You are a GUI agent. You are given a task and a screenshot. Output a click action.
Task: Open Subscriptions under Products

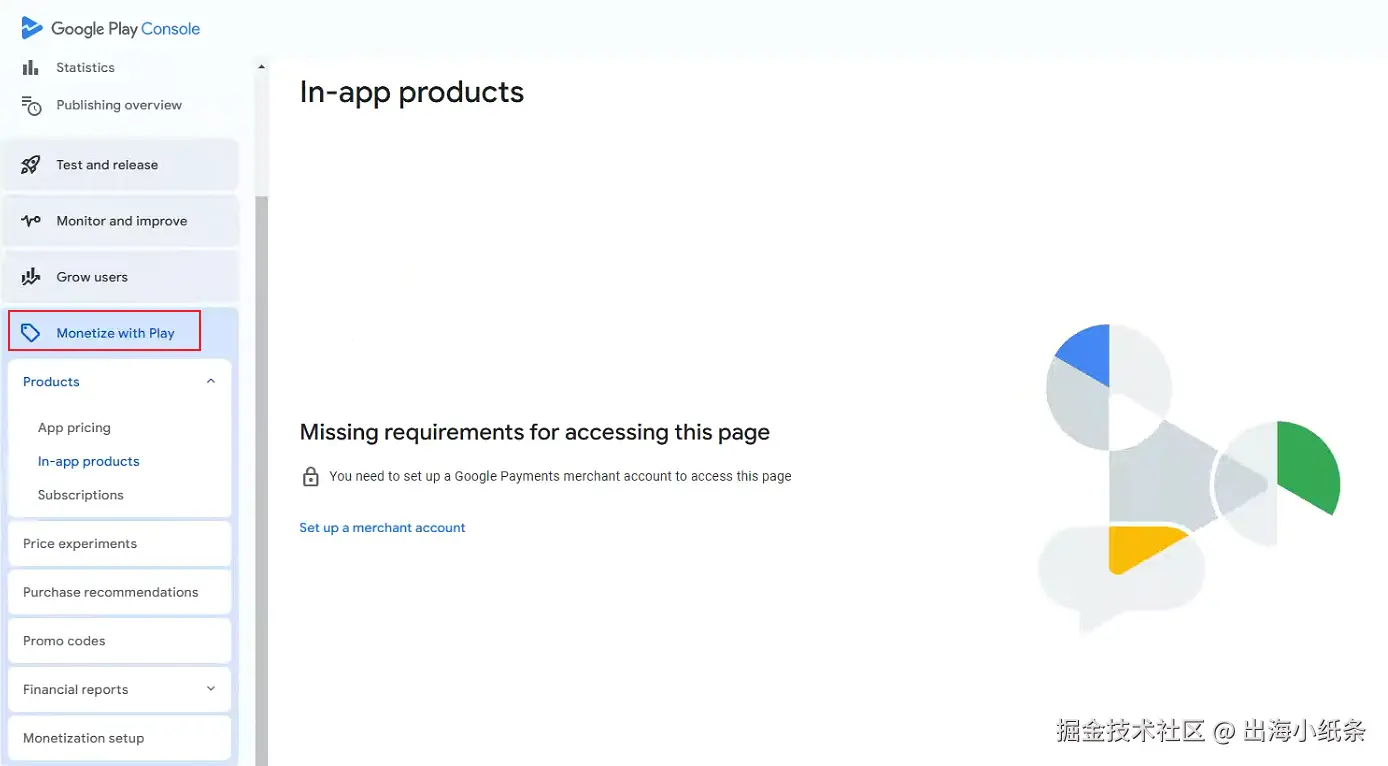(x=80, y=495)
